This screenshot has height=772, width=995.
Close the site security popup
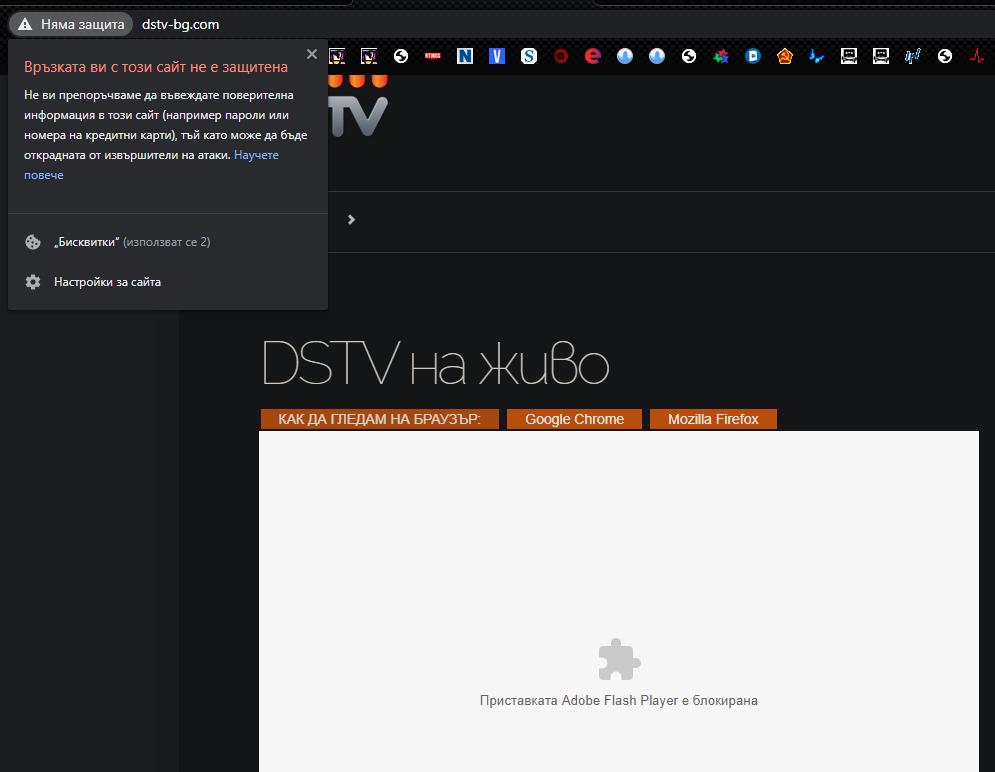coord(312,54)
